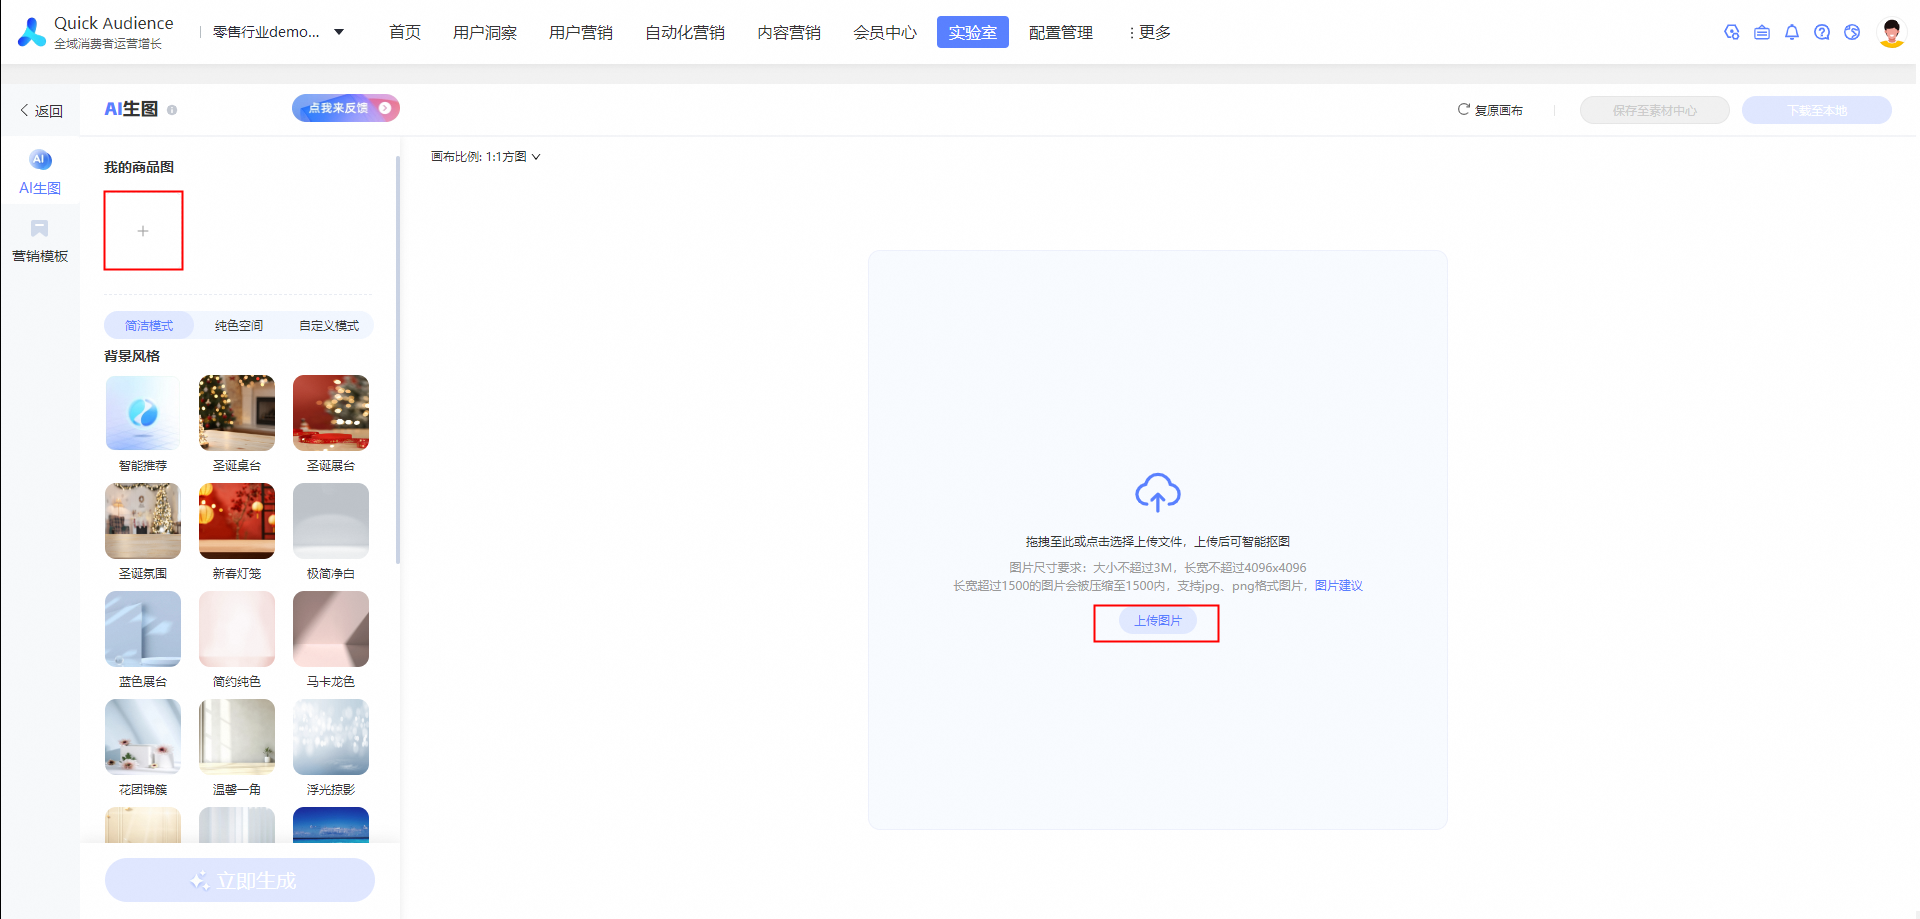The image size is (1920, 919).
Task: Click the cloud upload icon on canvas
Action: (1158, 492)
